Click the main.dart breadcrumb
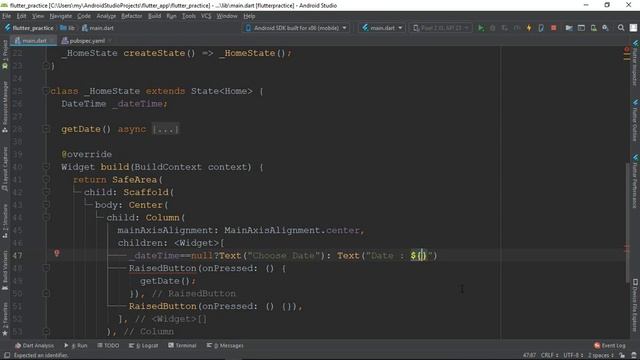 click(98, 28)
